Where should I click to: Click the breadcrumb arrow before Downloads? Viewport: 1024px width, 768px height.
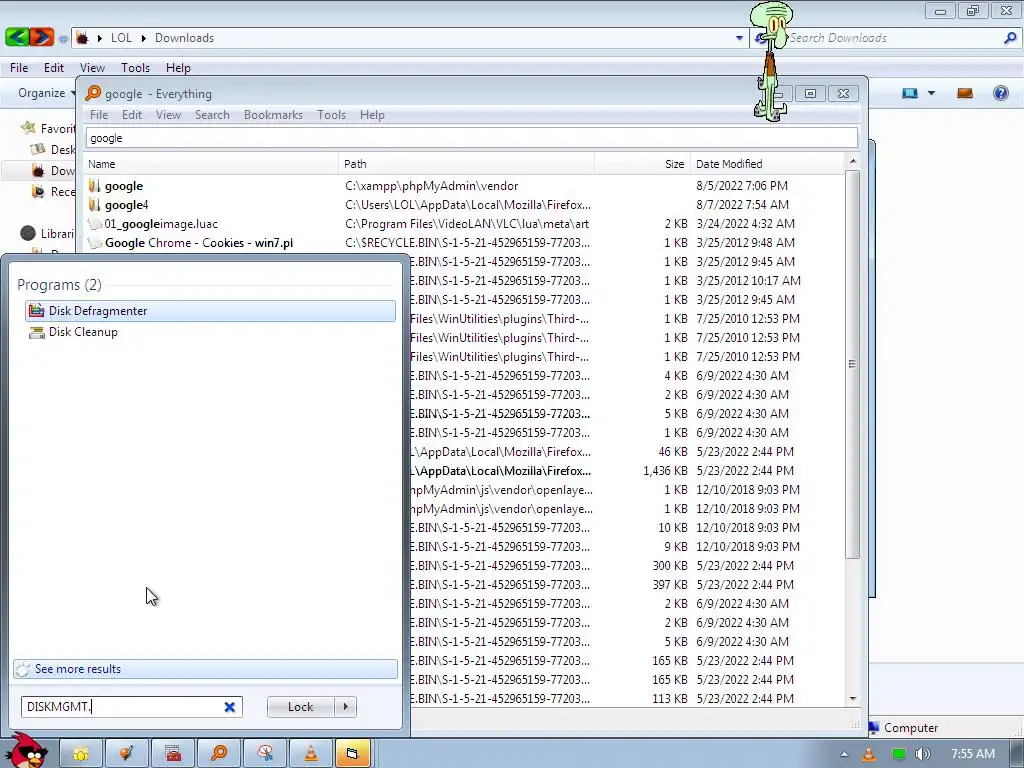click(x=144, y=38)
